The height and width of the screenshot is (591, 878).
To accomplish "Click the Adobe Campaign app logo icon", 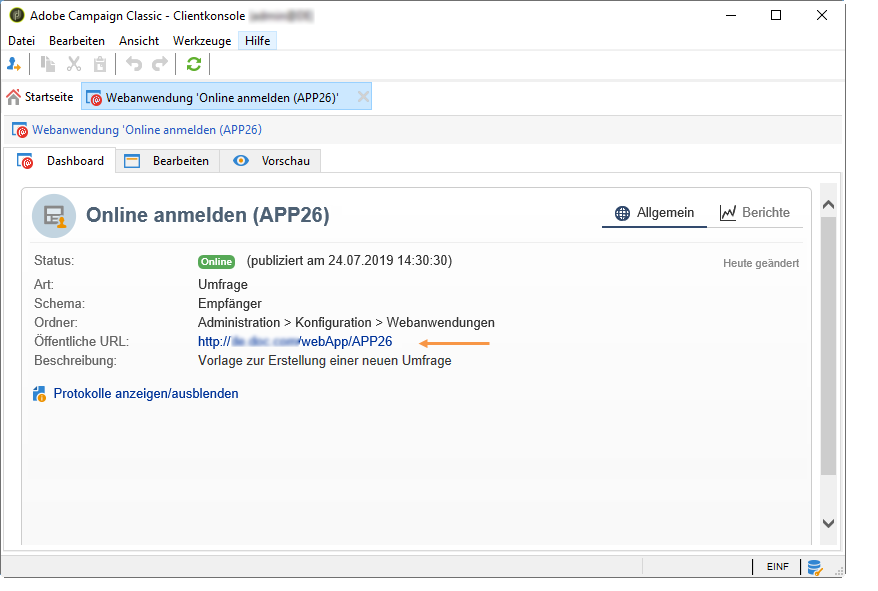I will pos(17,16).
